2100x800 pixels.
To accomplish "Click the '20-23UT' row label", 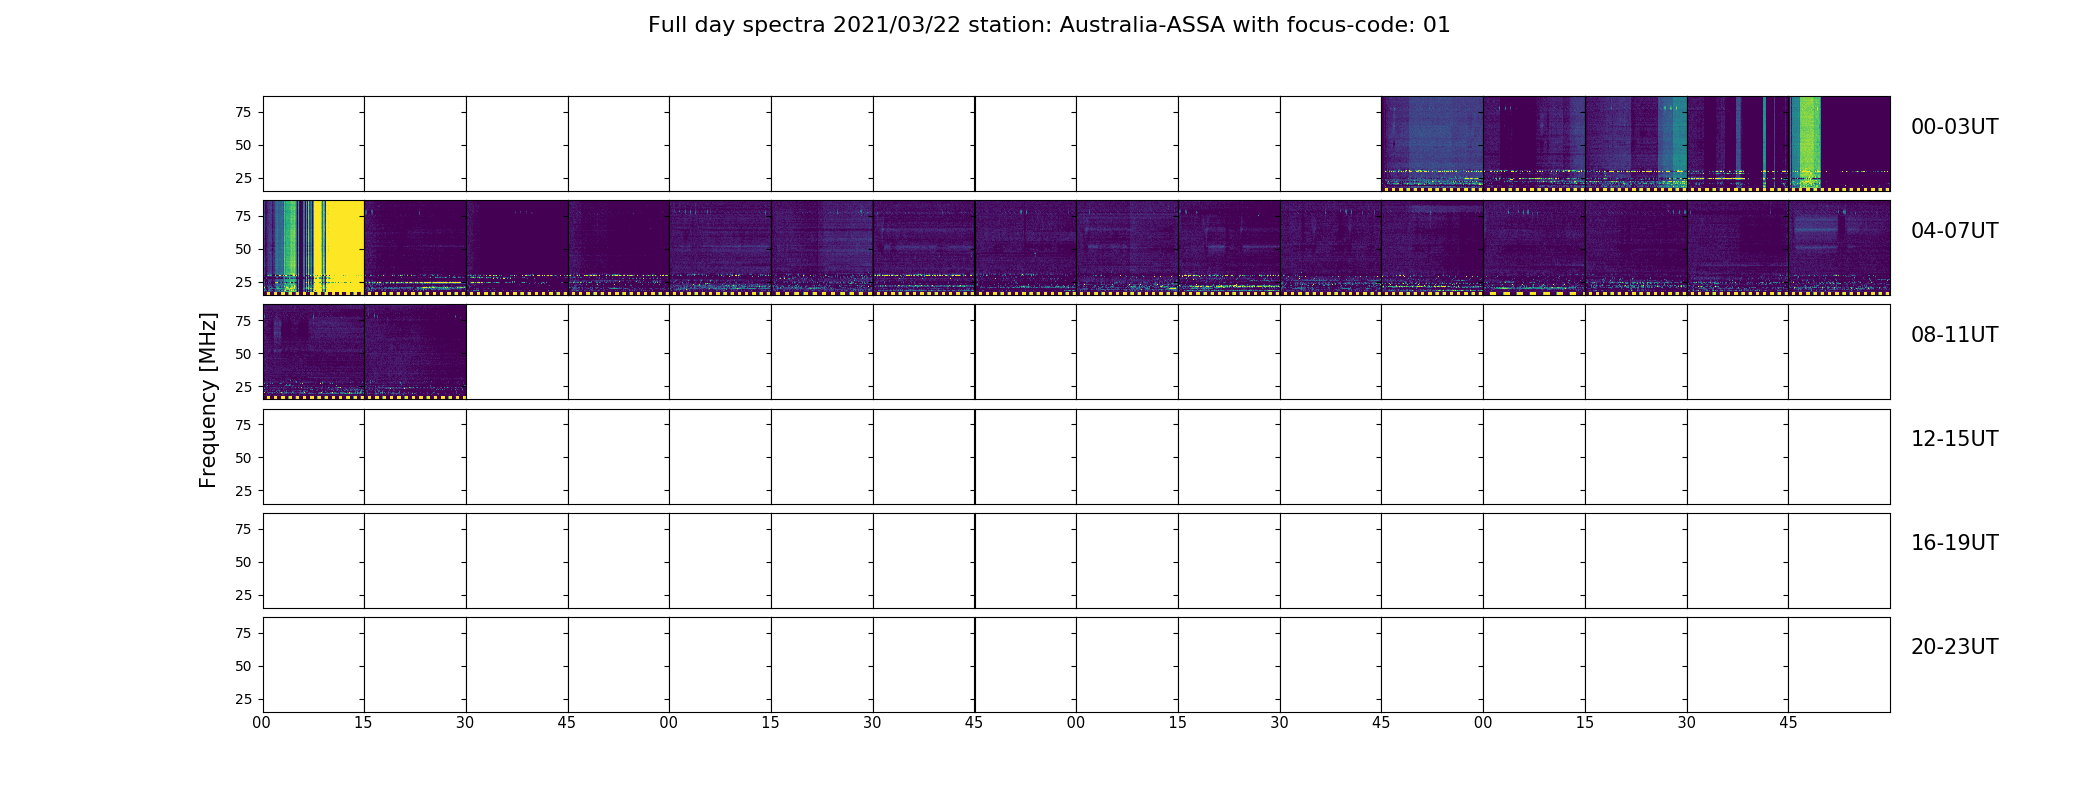I will point(1954,647).
